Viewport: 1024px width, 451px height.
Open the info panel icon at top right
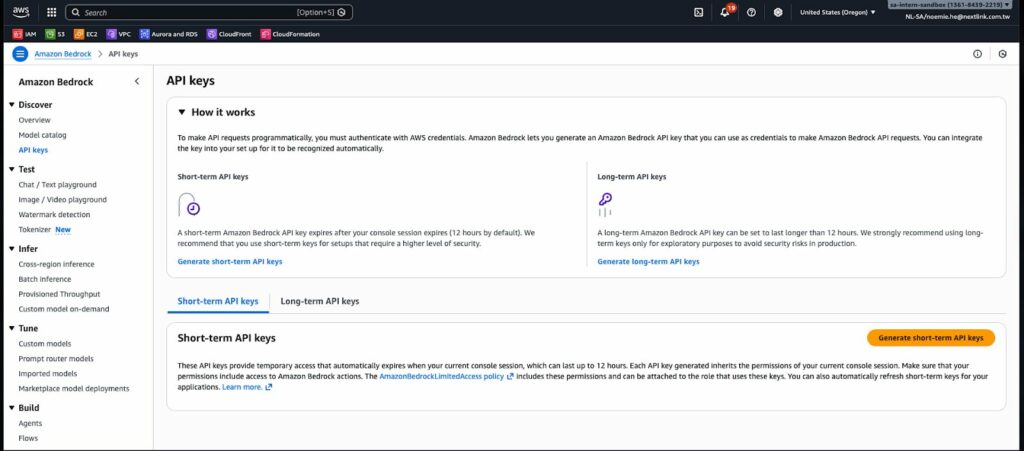977,54
